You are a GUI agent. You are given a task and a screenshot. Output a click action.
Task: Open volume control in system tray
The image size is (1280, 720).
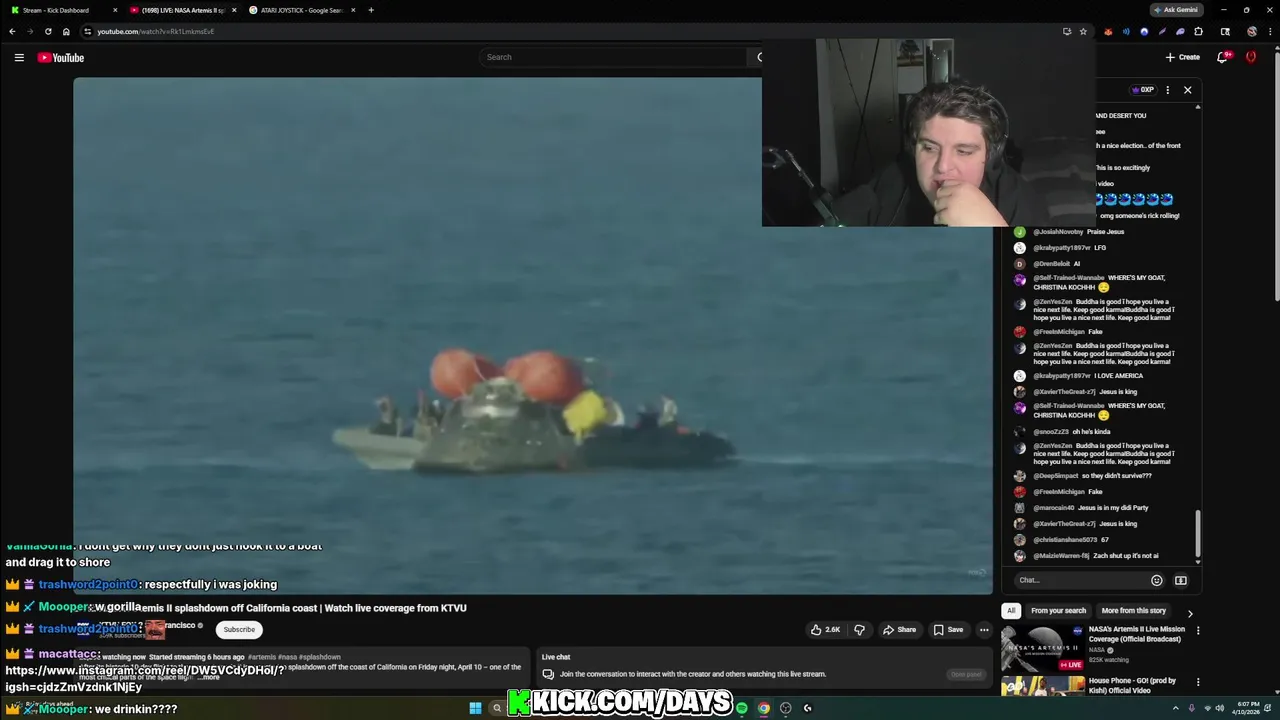(1219, 708)
